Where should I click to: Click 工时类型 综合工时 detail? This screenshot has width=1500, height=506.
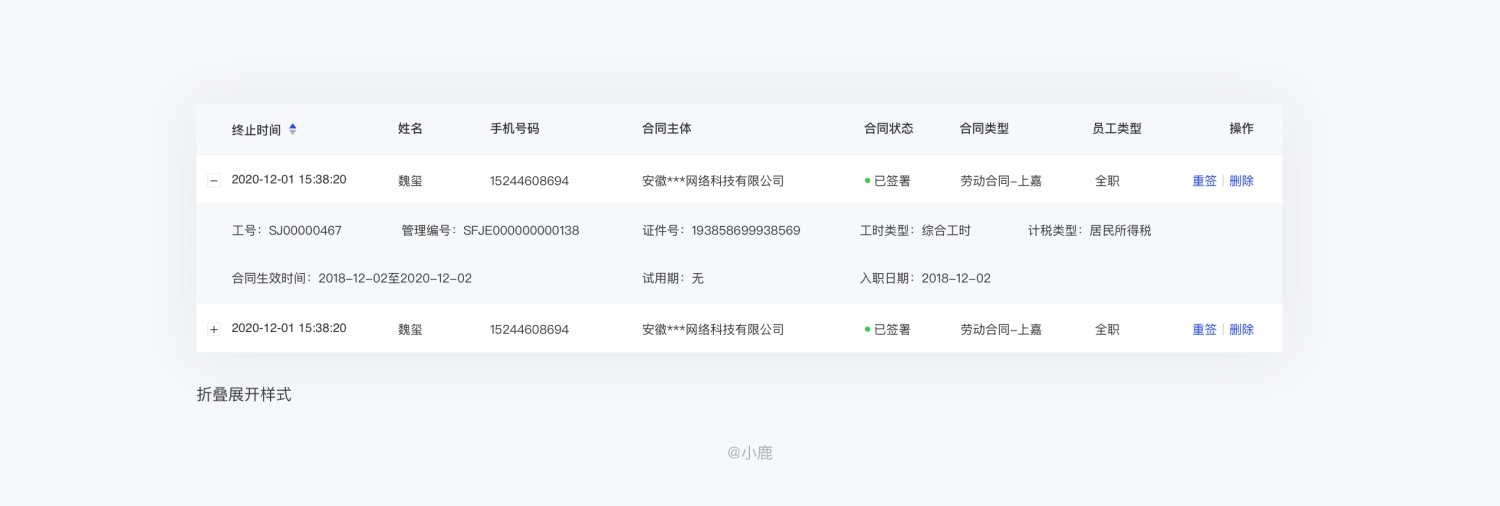pyautogui.click(x=915, y=230)
